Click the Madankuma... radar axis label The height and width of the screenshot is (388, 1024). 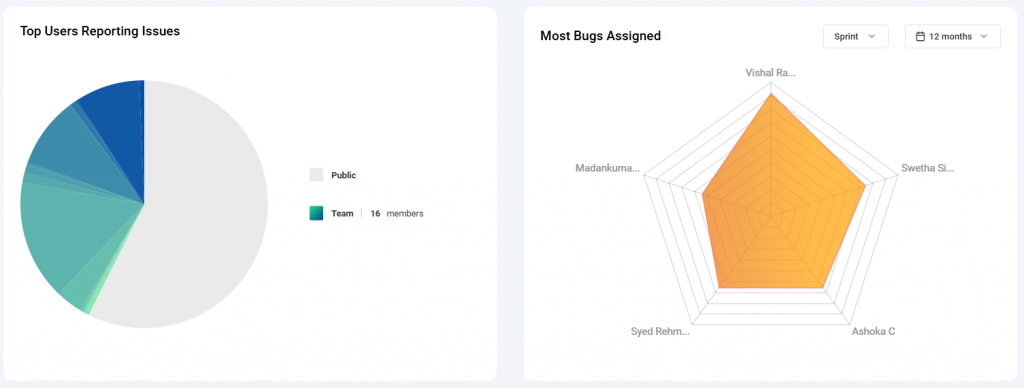[607, 168]
